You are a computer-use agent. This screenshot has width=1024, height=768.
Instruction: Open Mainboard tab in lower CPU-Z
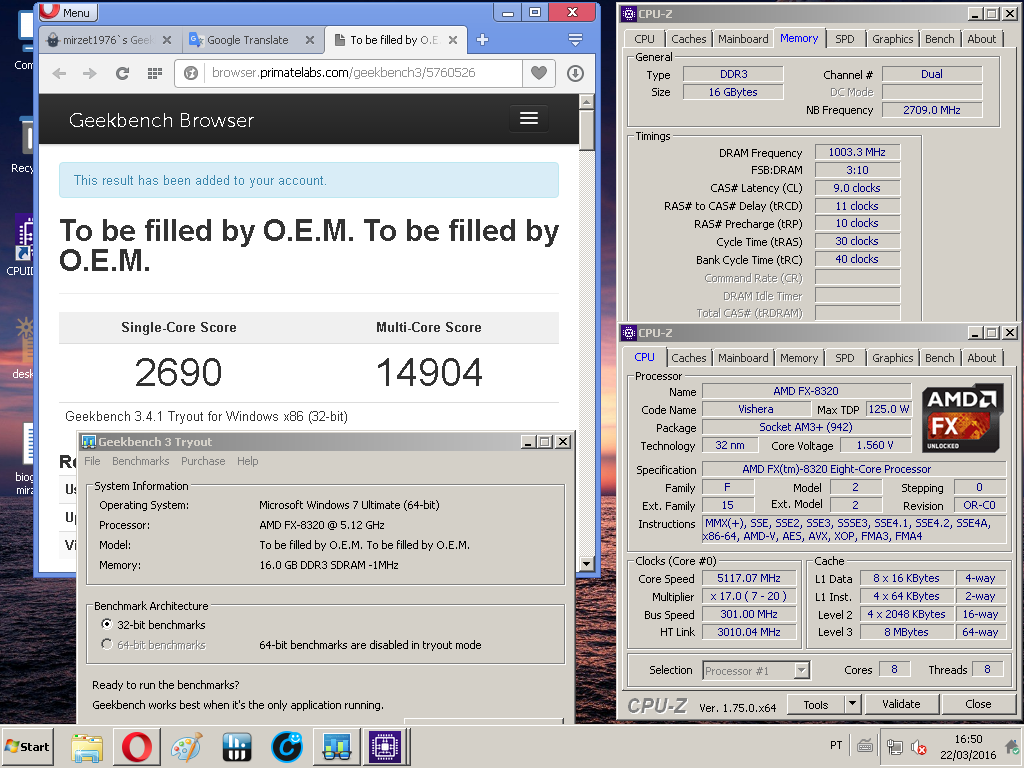pos(743,358)
